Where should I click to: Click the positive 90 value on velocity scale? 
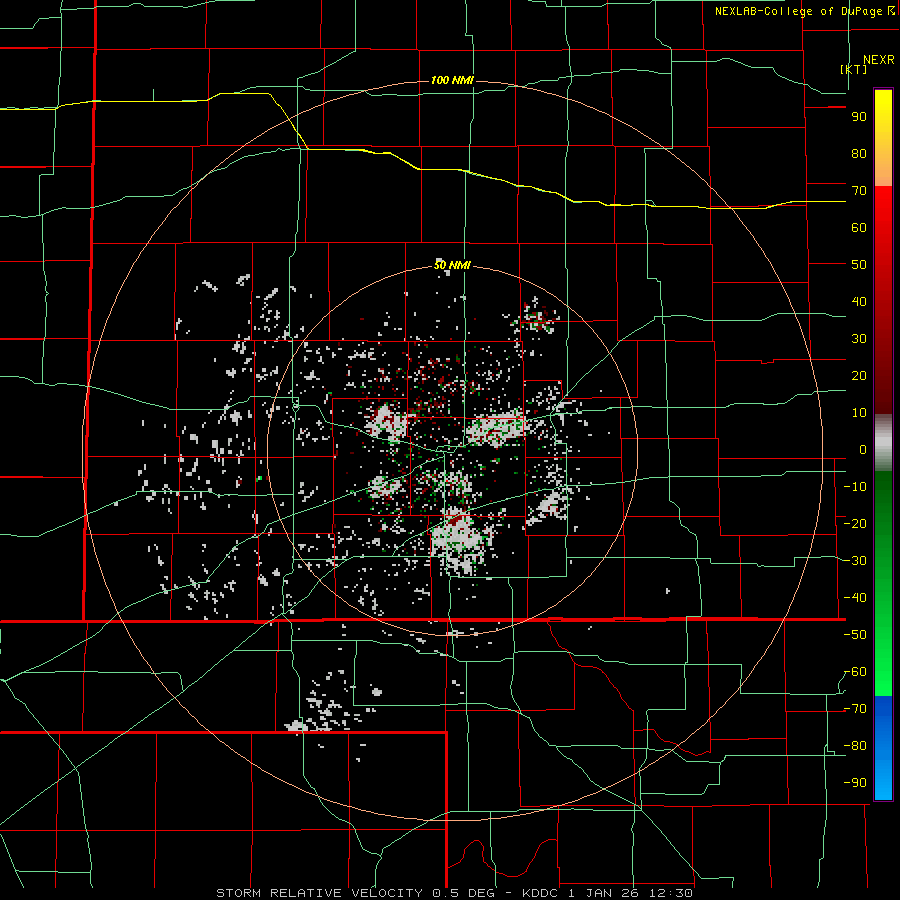pos(859,117)
